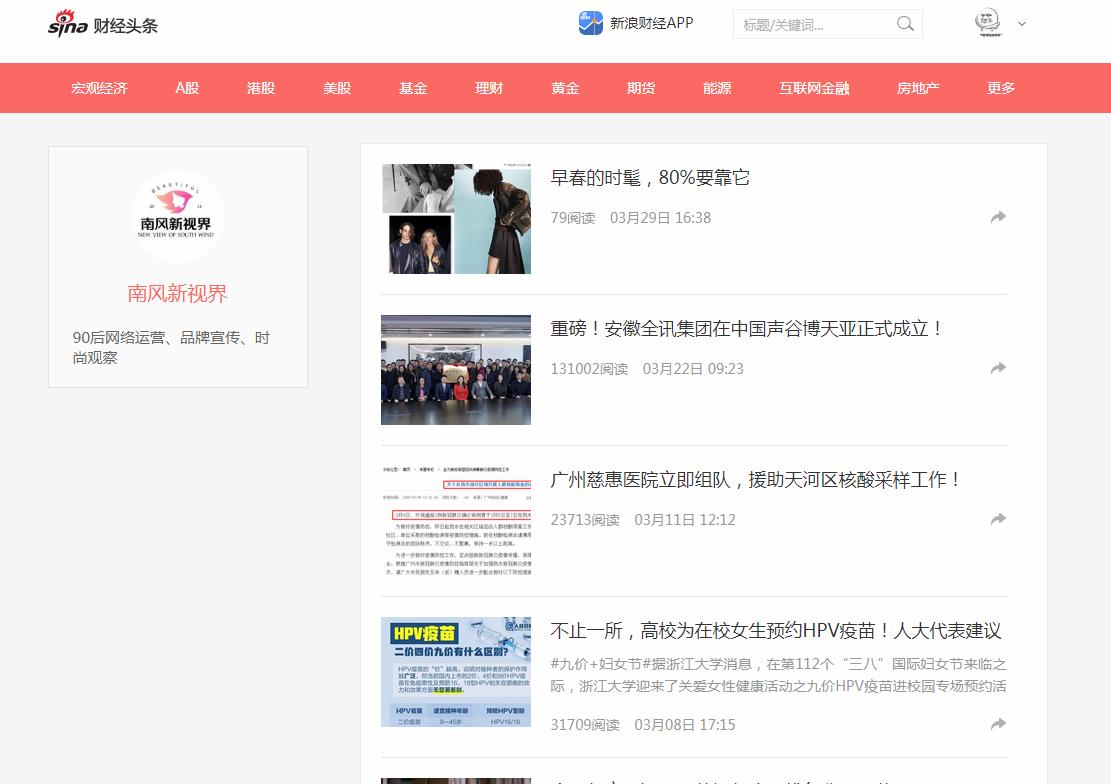The width and height of the screenshot is (1111, 784).
Task: Select the 期货 menu item
Action: [x=641, y=88]
